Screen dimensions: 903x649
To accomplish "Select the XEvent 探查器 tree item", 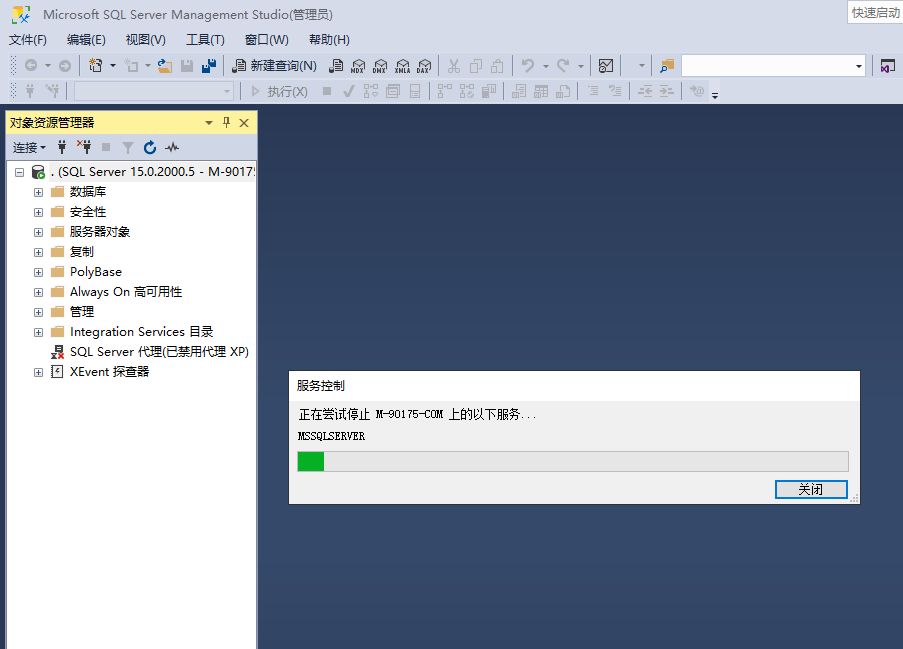I will click(109, 372).
